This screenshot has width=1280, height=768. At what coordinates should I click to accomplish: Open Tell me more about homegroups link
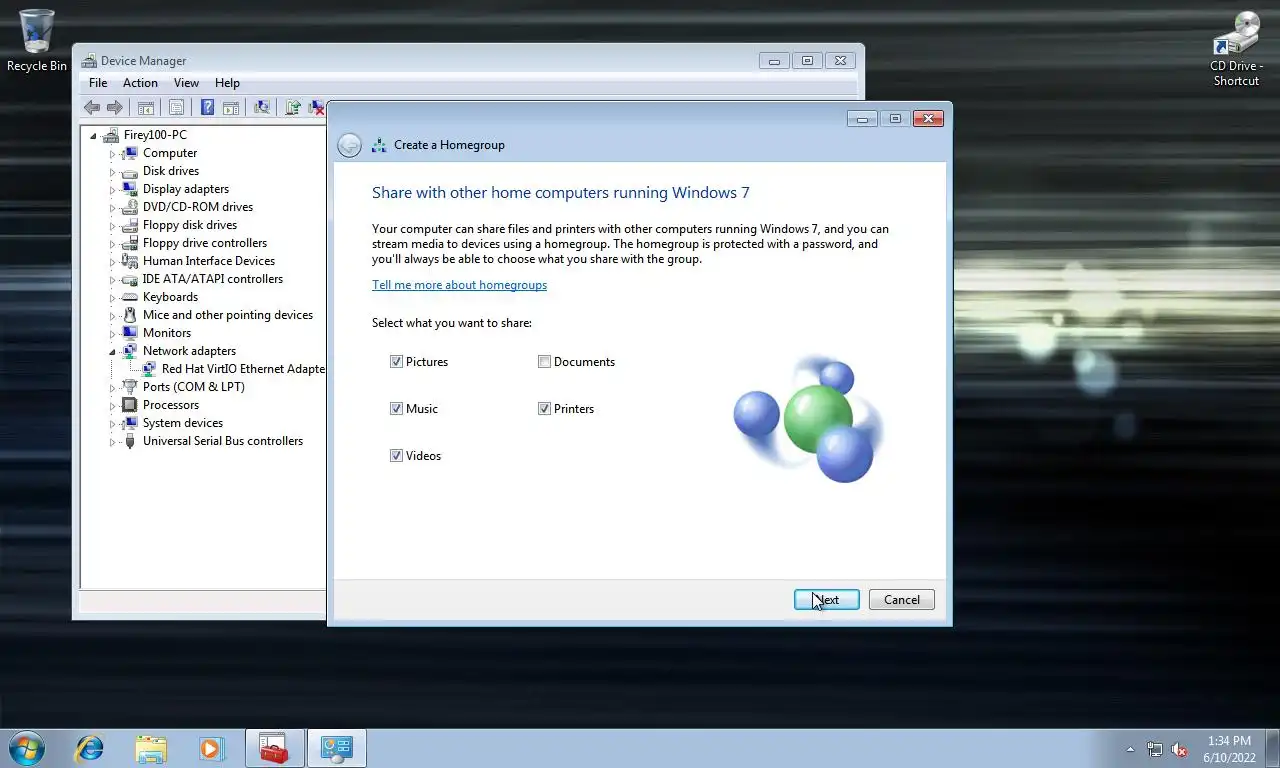click(459, 285)
